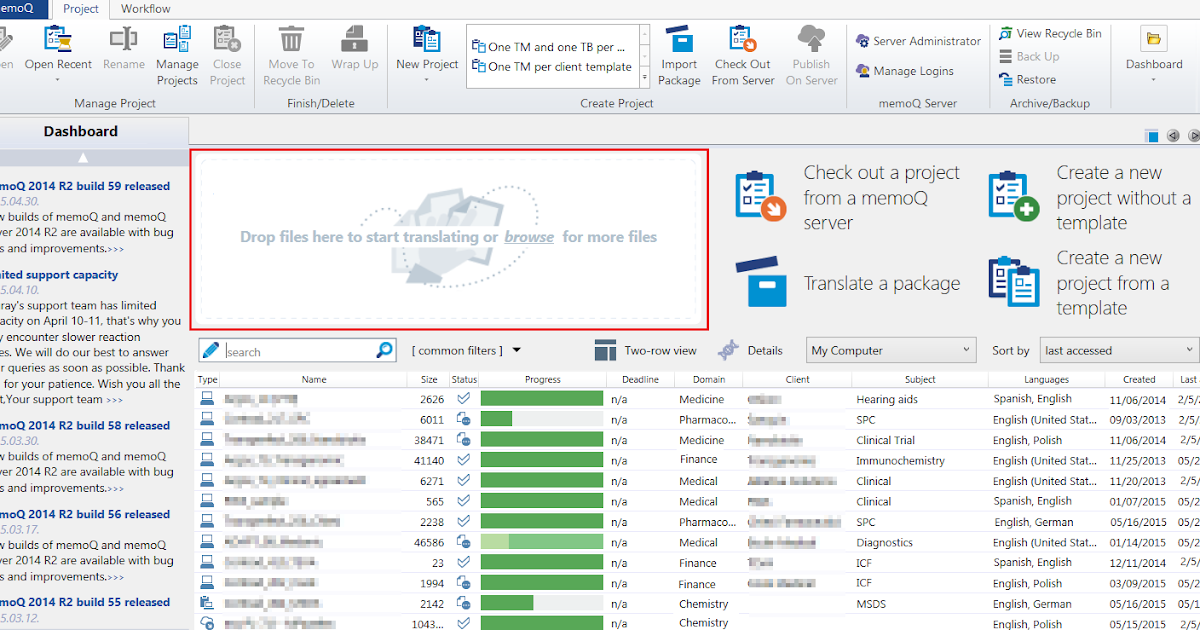The height and width of the screenshot is (630, 1200).
Task: Click Create a new project from a template
Action: pos(1080,283)
